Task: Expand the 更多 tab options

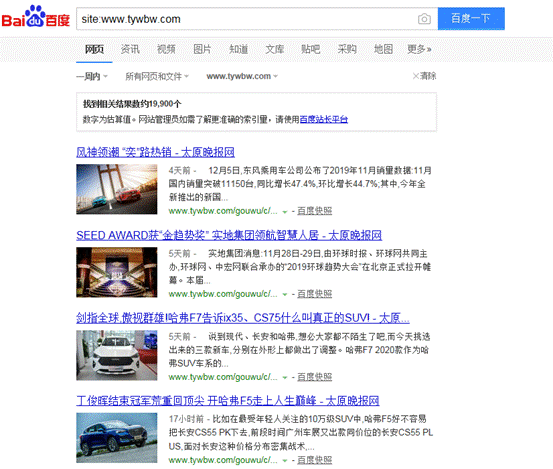Action: tap(419, 49)
